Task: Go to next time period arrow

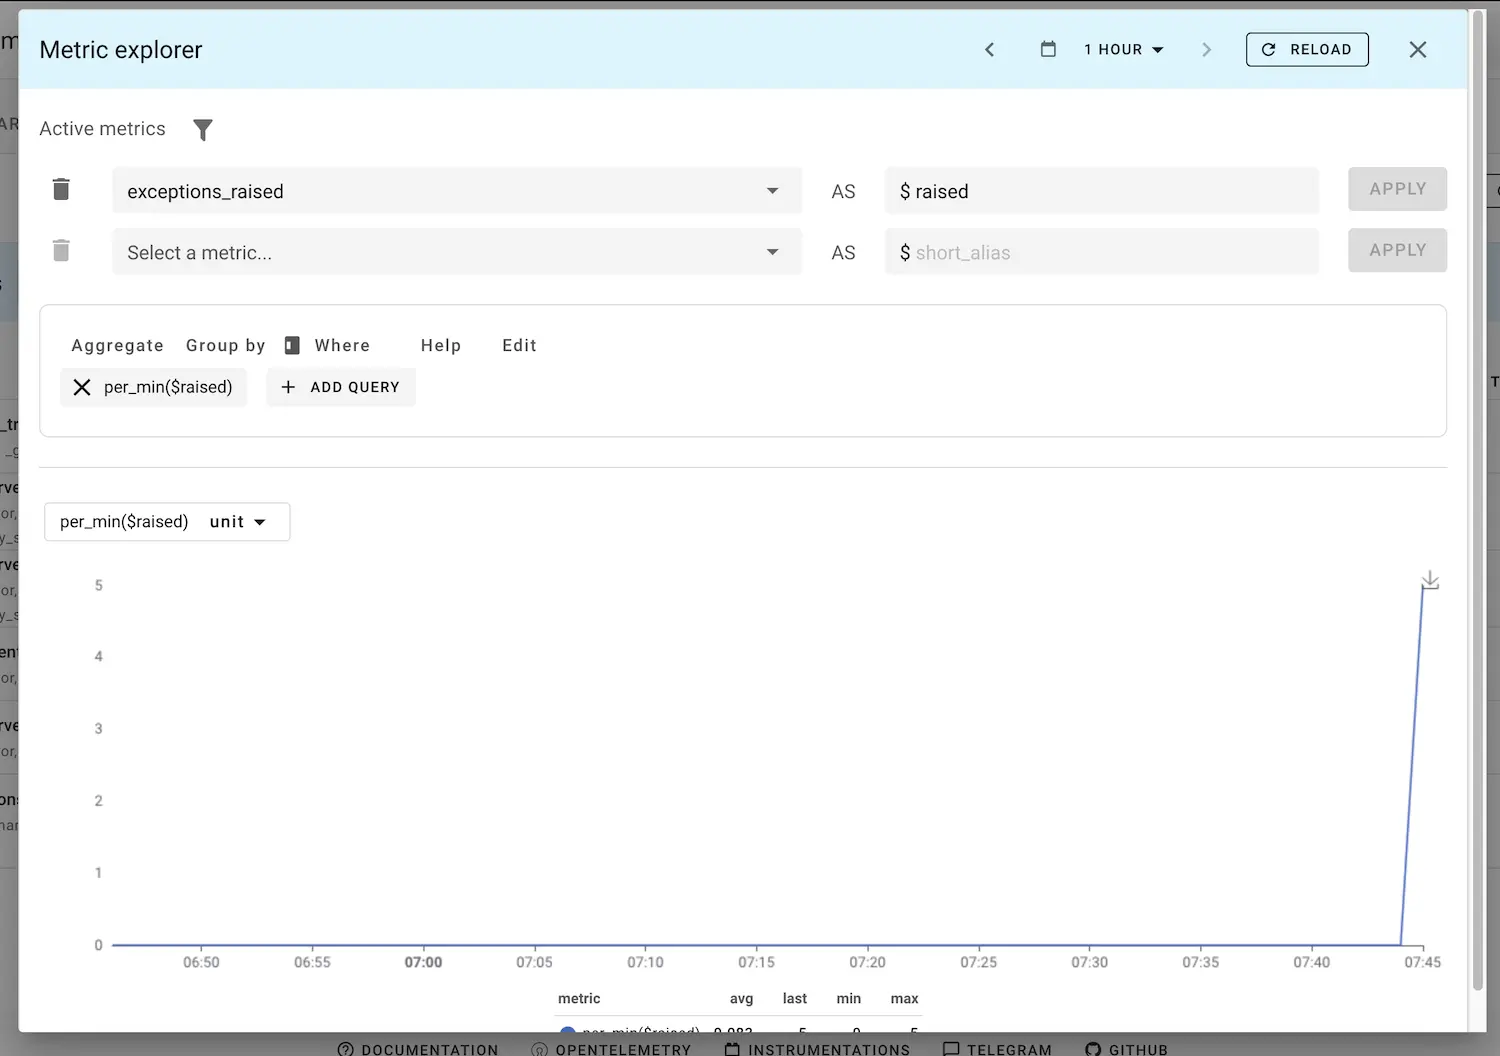Action: 1206,50
